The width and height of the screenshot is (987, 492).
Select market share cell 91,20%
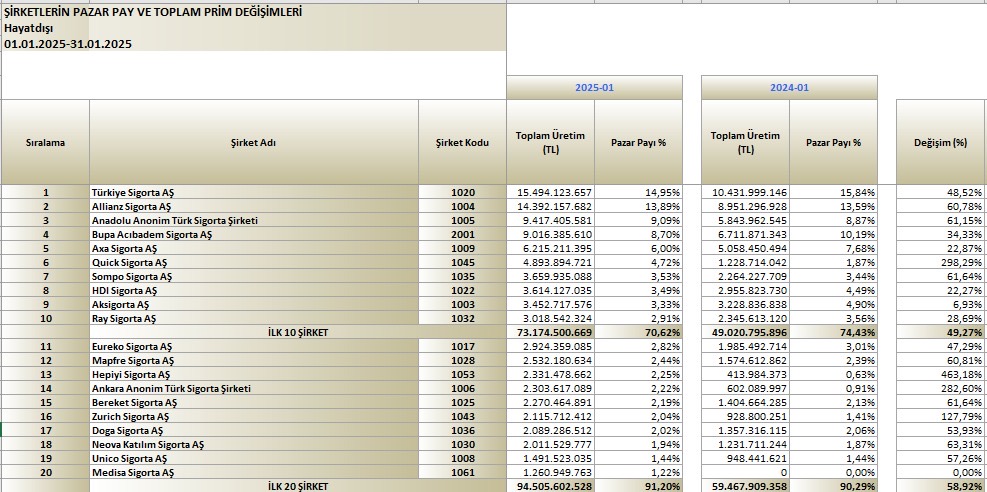(x=638, y=486)
